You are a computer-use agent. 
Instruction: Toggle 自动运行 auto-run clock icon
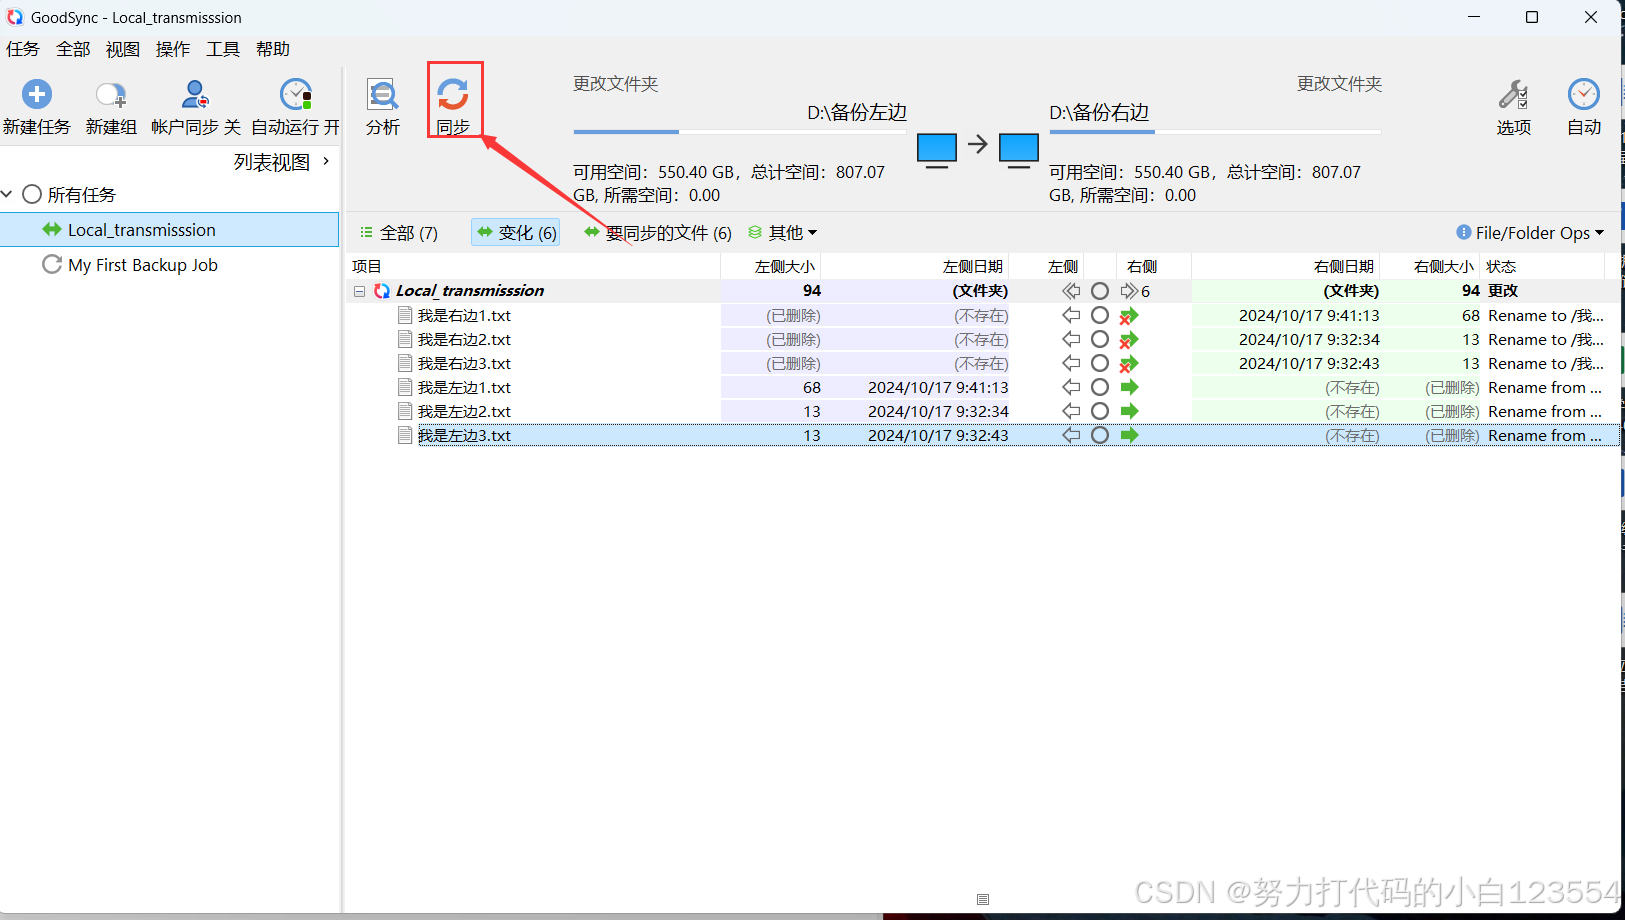[x=296, y=94]
